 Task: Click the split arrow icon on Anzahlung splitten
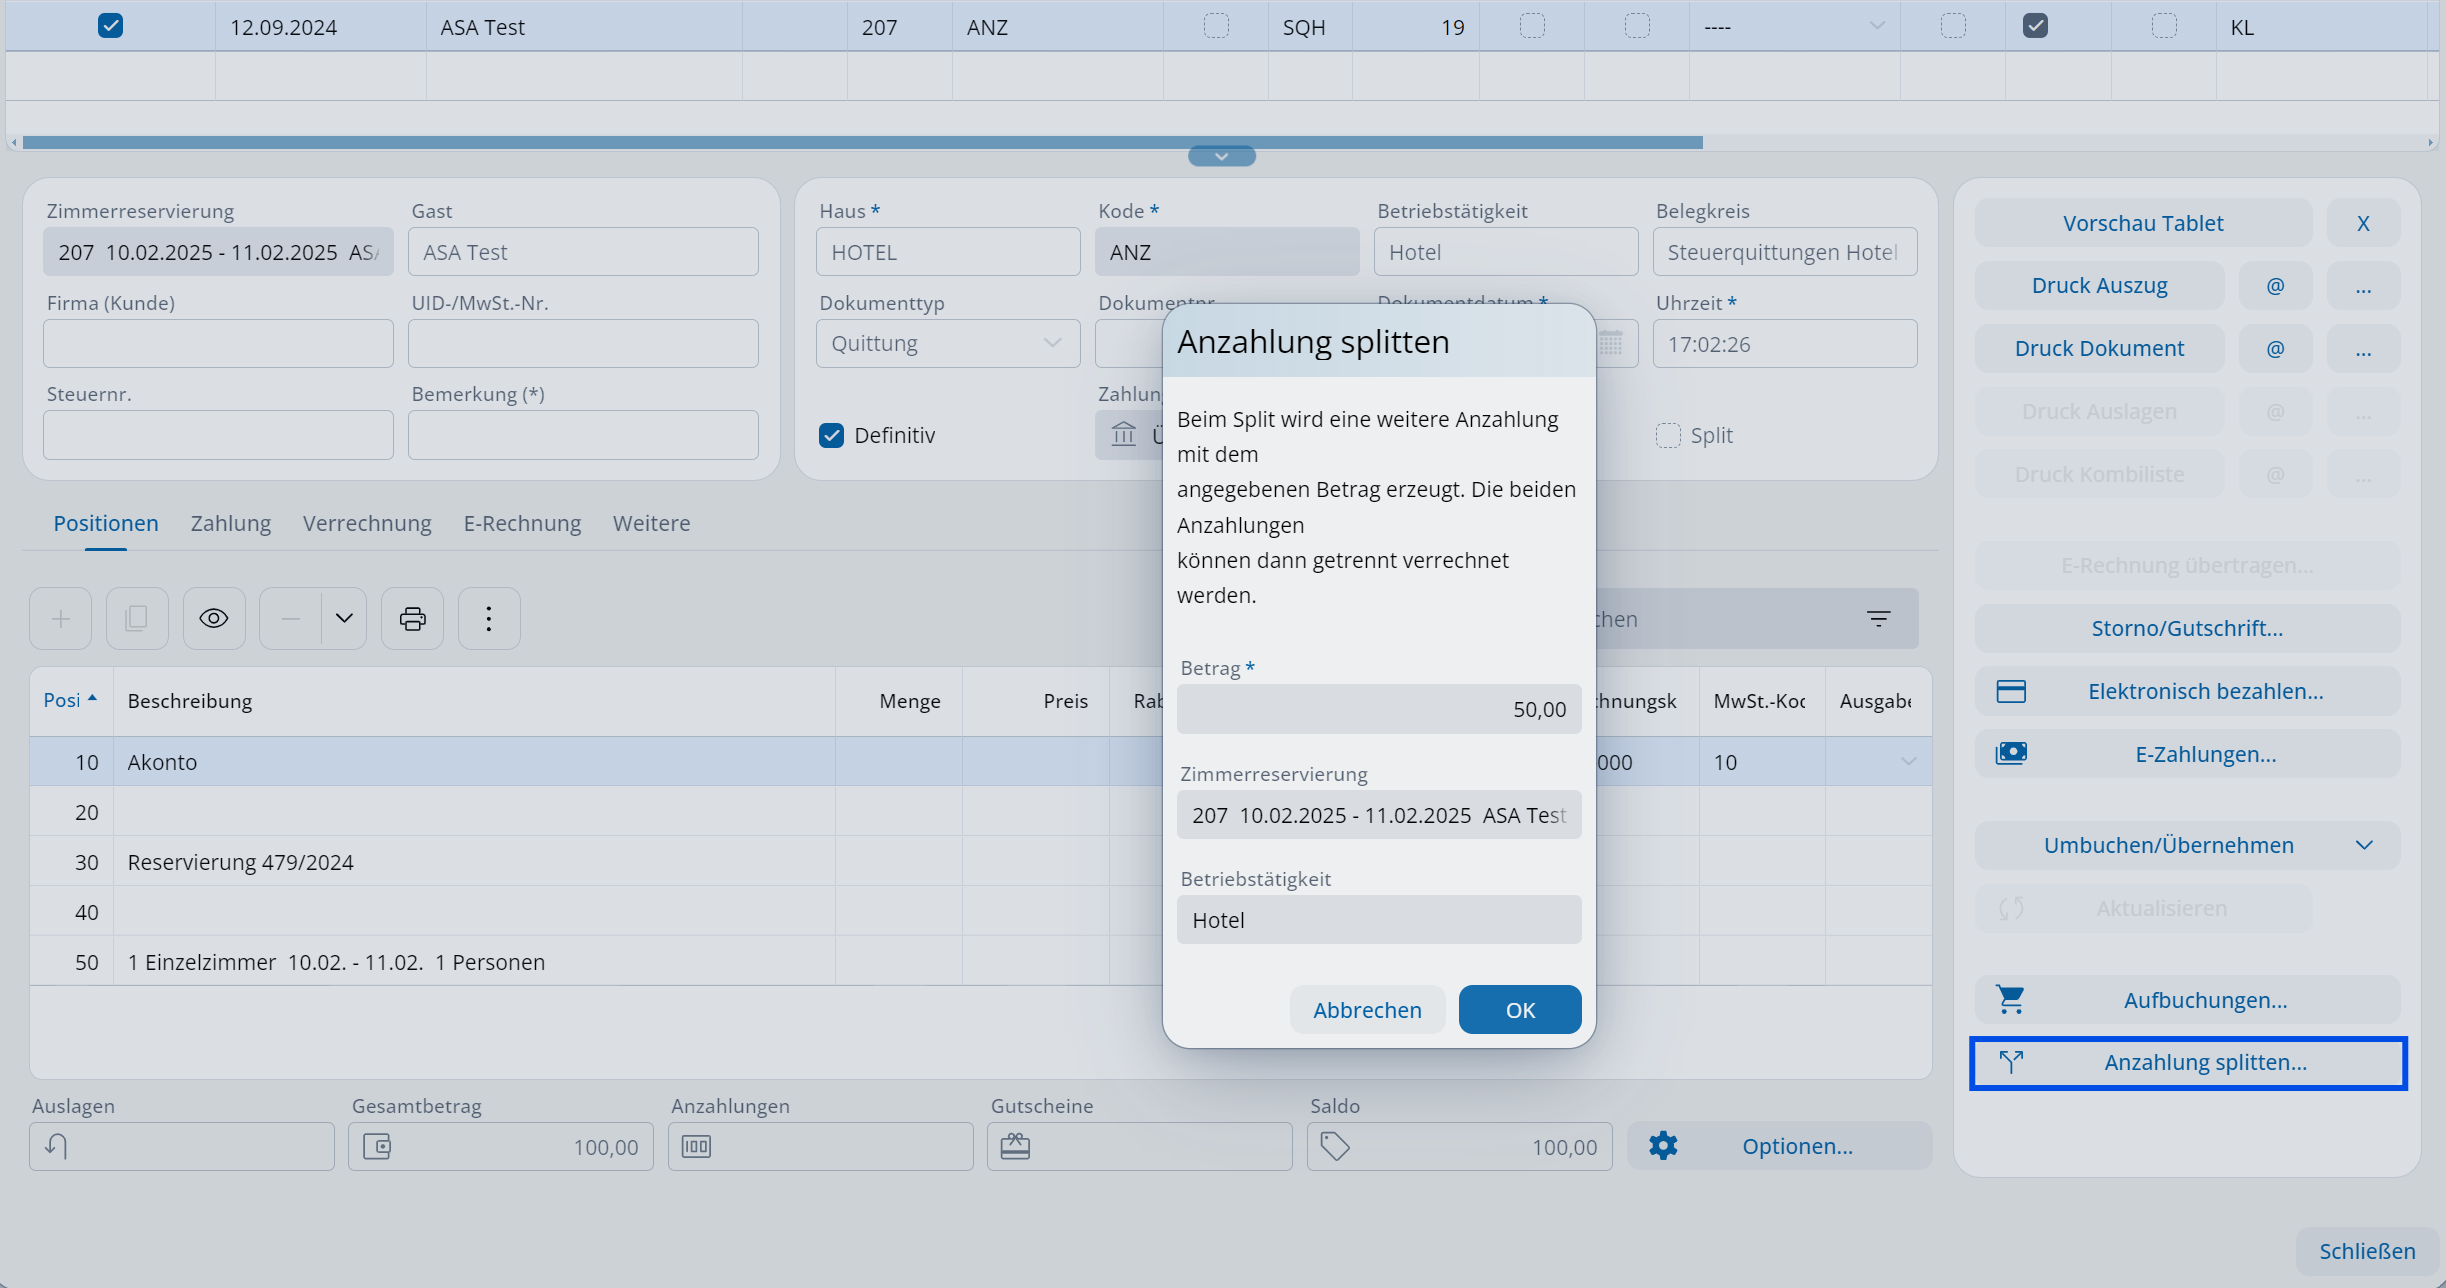(2011, 1062)
